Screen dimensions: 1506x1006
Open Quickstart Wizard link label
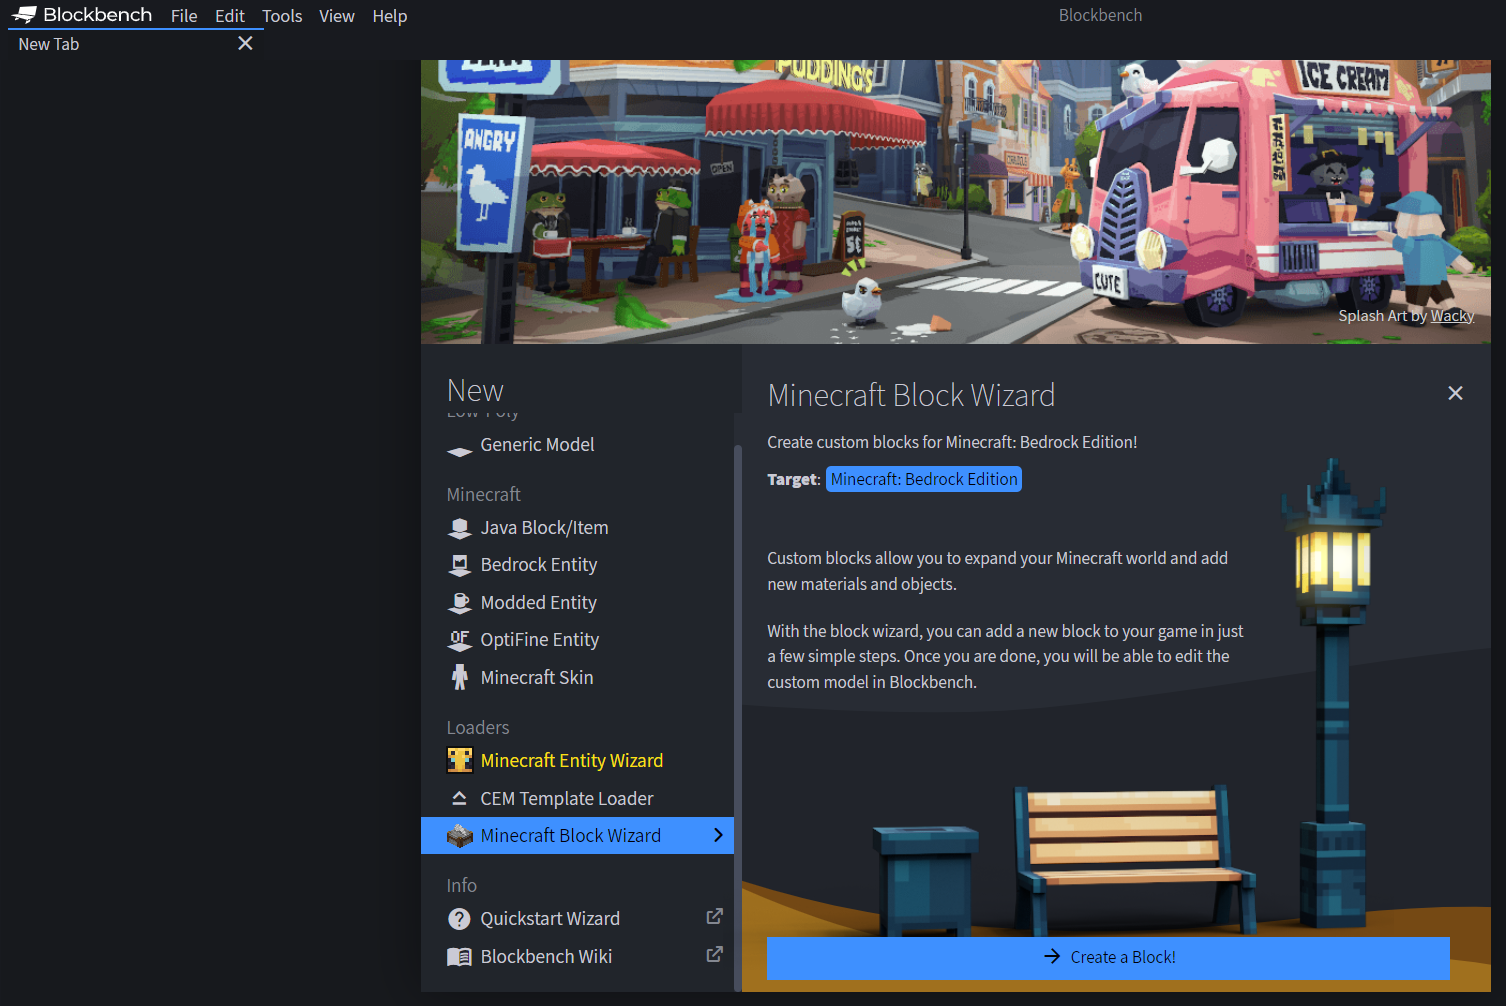click(550, 919)
